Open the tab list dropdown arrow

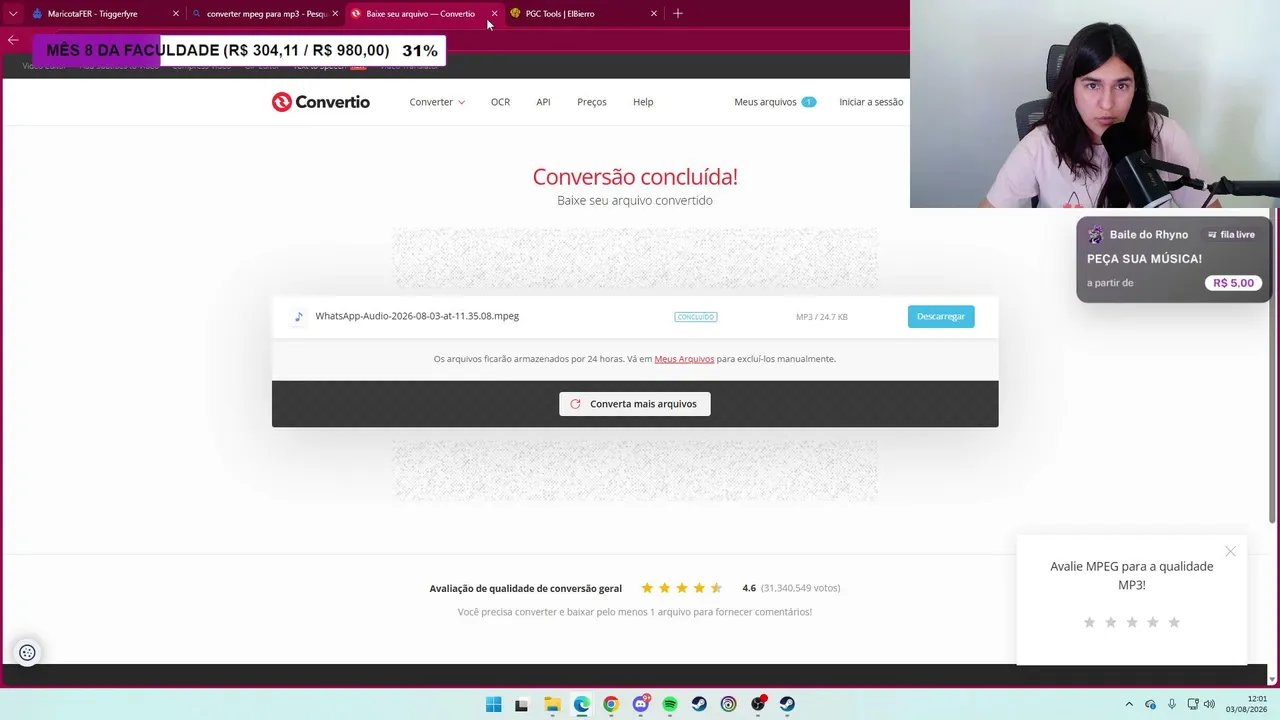[x=13, y=14]
